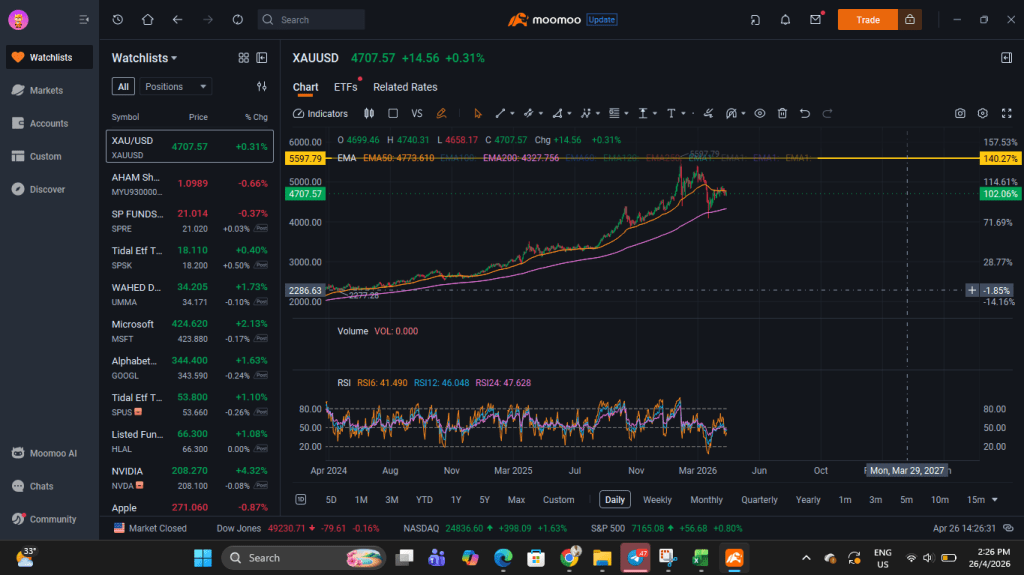This screenshot has width=1024, height=575.
Task: Select the Fibonacci retracement tool
Action: pyautogui.click(x=614, y=114)
